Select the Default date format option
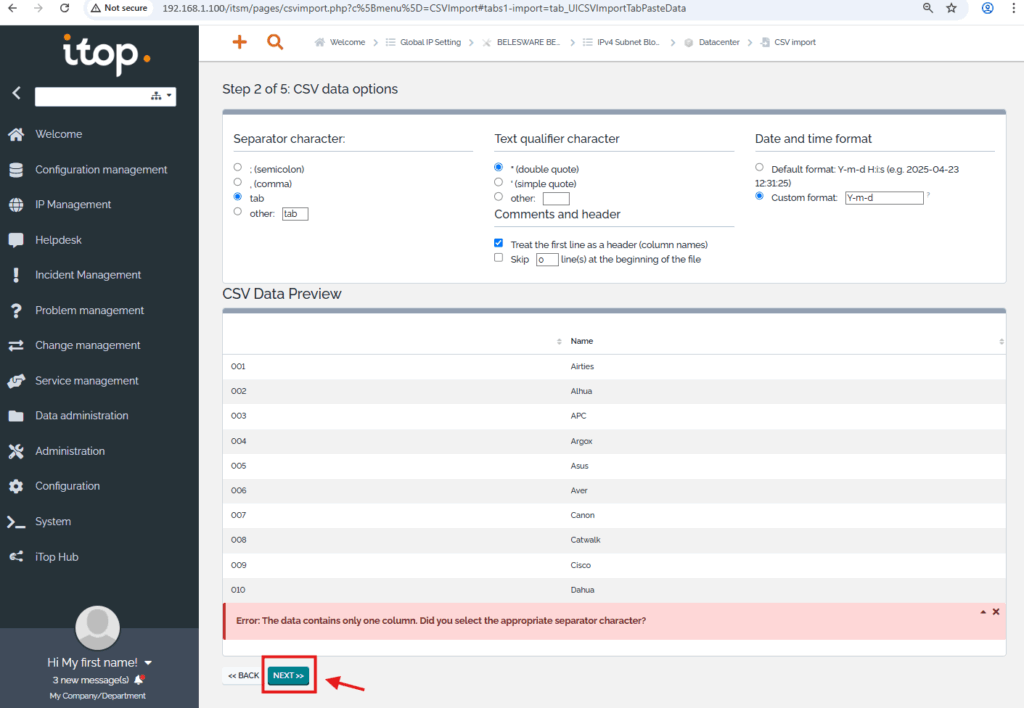This screenshot has height=708, width=1024. coord(760,168)
